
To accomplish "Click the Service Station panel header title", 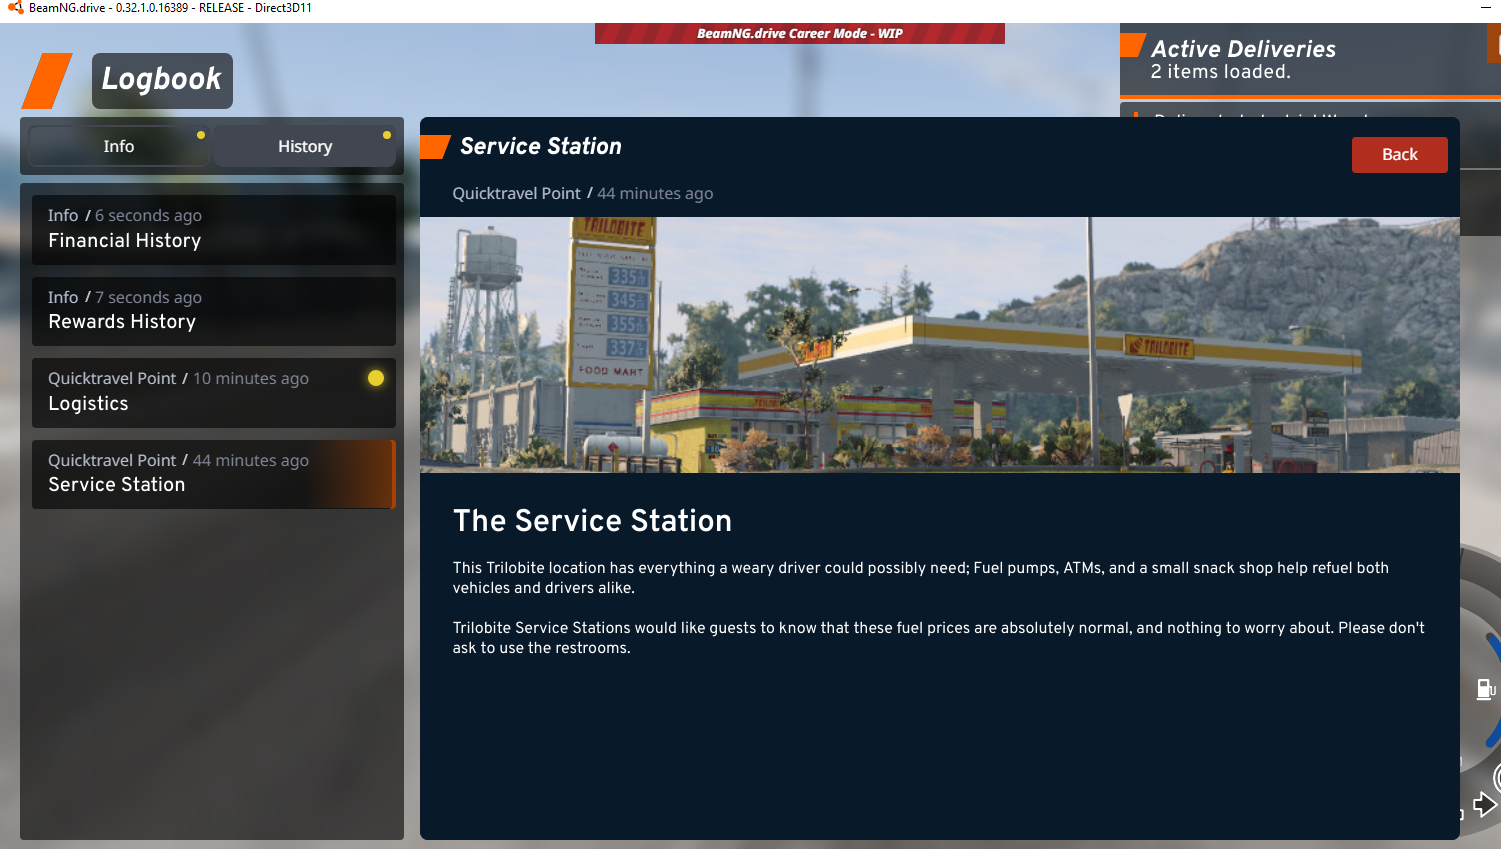I will pos(541,147).
